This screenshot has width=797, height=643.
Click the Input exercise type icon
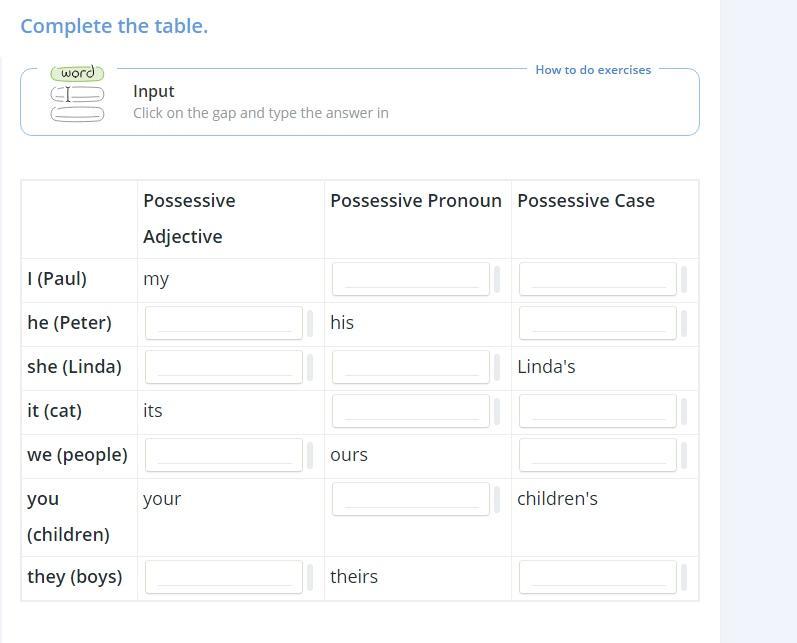point(77,95)
